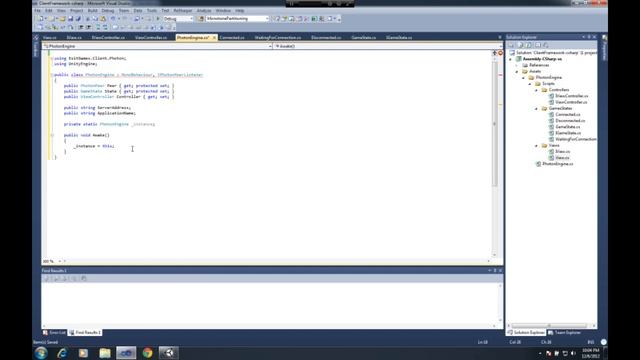Open the PhotonEngine class navigation dropdown
Image resolution: width=640 pixels, height=360 pixels.
click(157, 46)
